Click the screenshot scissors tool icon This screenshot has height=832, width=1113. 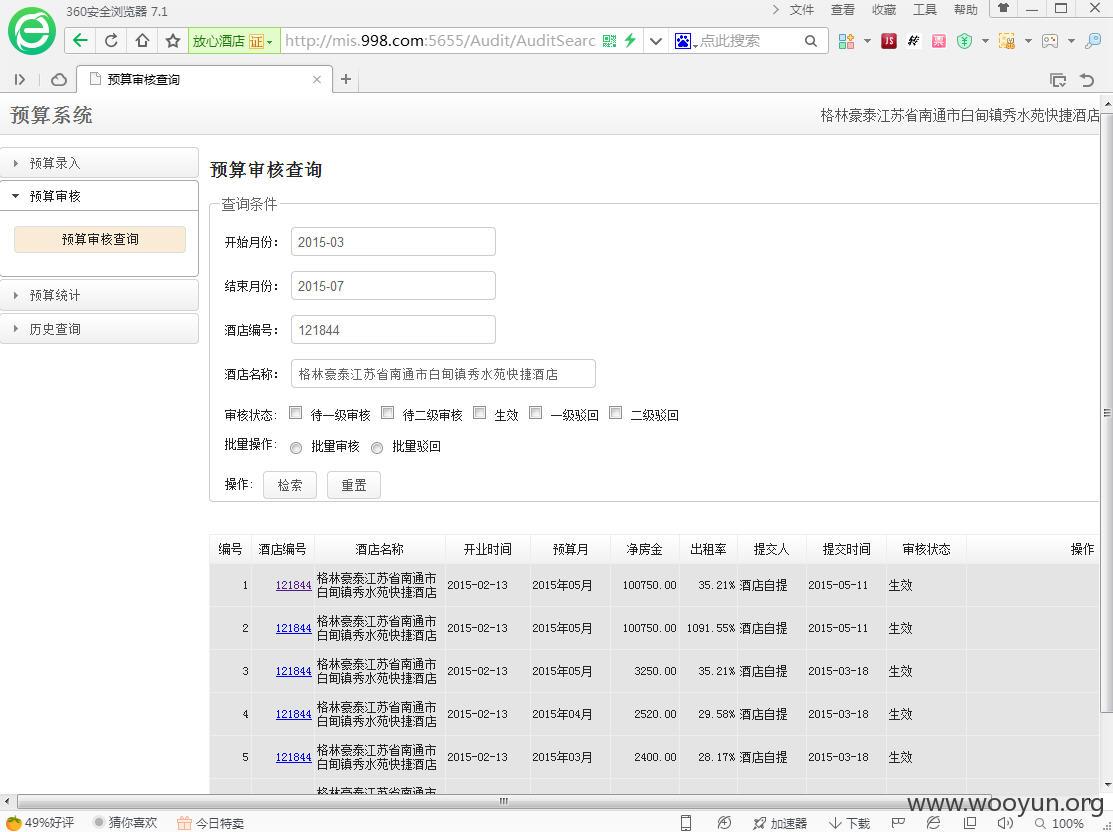pyautogui.click(x=1007, y=41)
